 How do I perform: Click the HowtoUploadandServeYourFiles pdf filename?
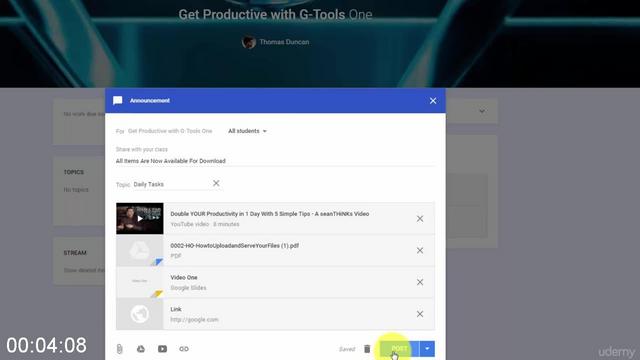tap(234, 246)
